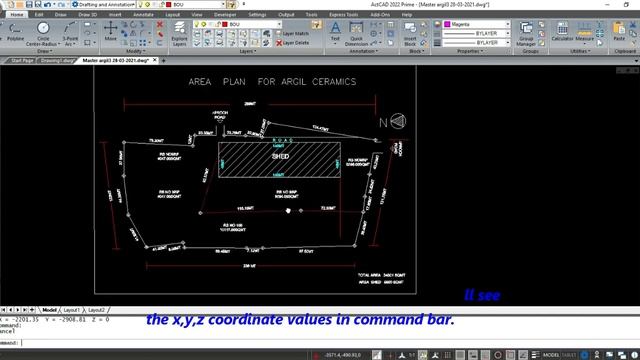The image size is (640, 360).
Task: Click the Undo arrow in quick access toolbar
Action: pyautogui.click(x=47, y=4)
